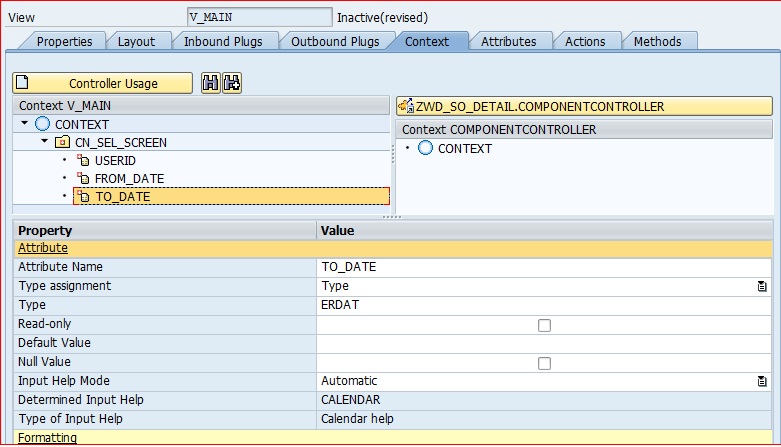Open the Properties tab
Screen dimensions: 781x447
tap(64, 41)
